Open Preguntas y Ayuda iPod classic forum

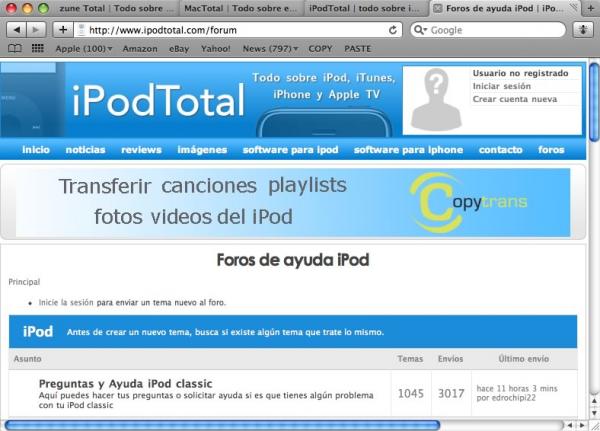(x=126, y=384)
